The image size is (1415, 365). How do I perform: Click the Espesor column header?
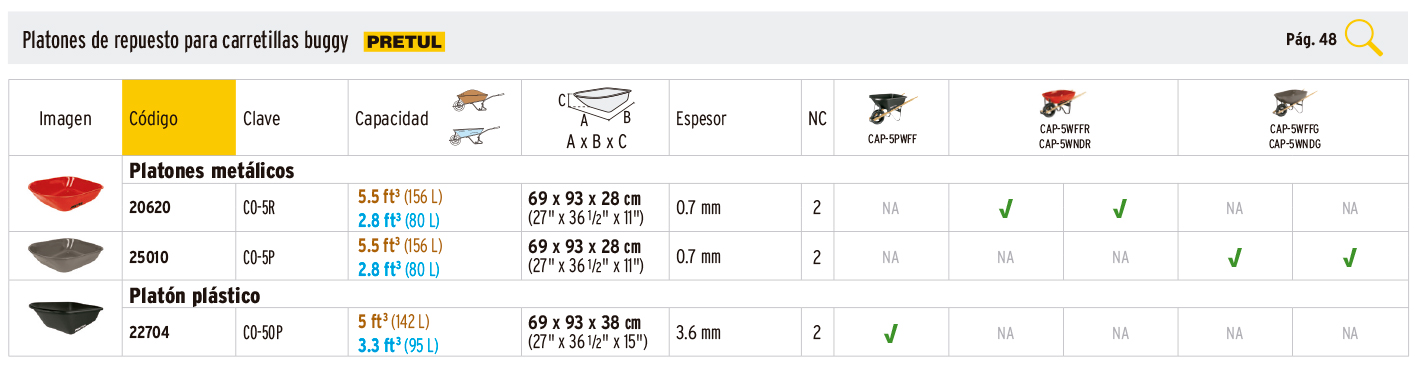[x=701, y=119]
